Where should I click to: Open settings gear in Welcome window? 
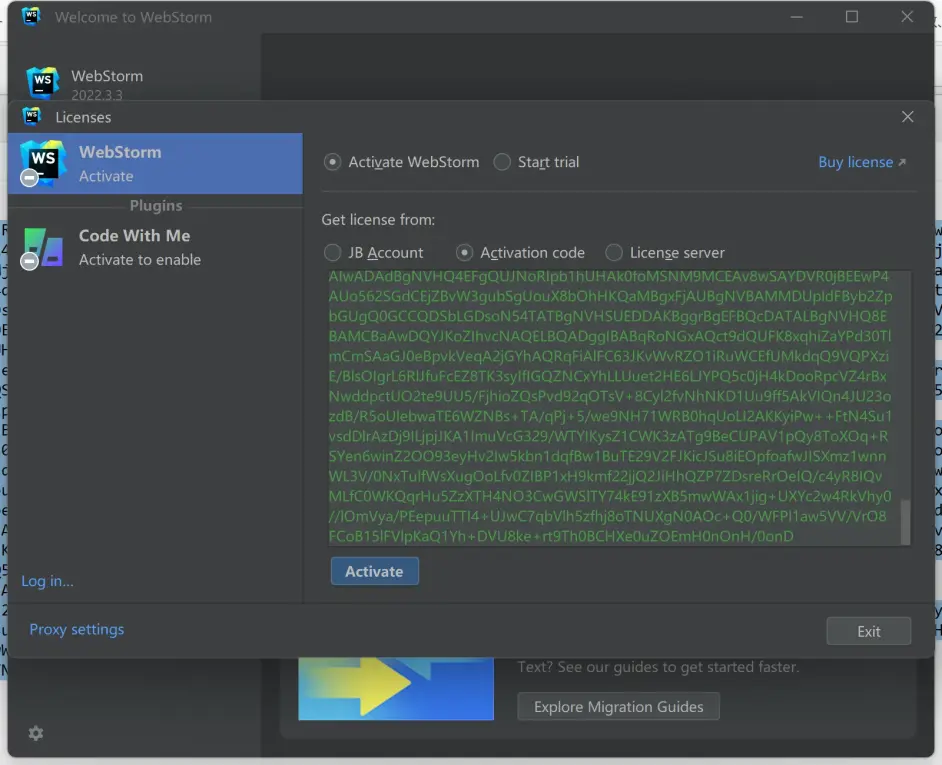35,733
